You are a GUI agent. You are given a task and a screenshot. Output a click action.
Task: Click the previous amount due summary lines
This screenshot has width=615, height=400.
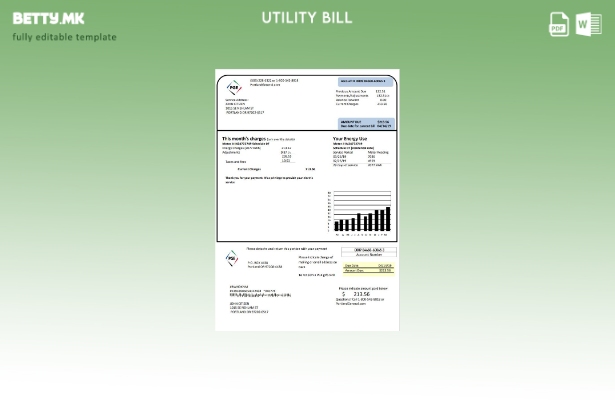click(361, 97)
